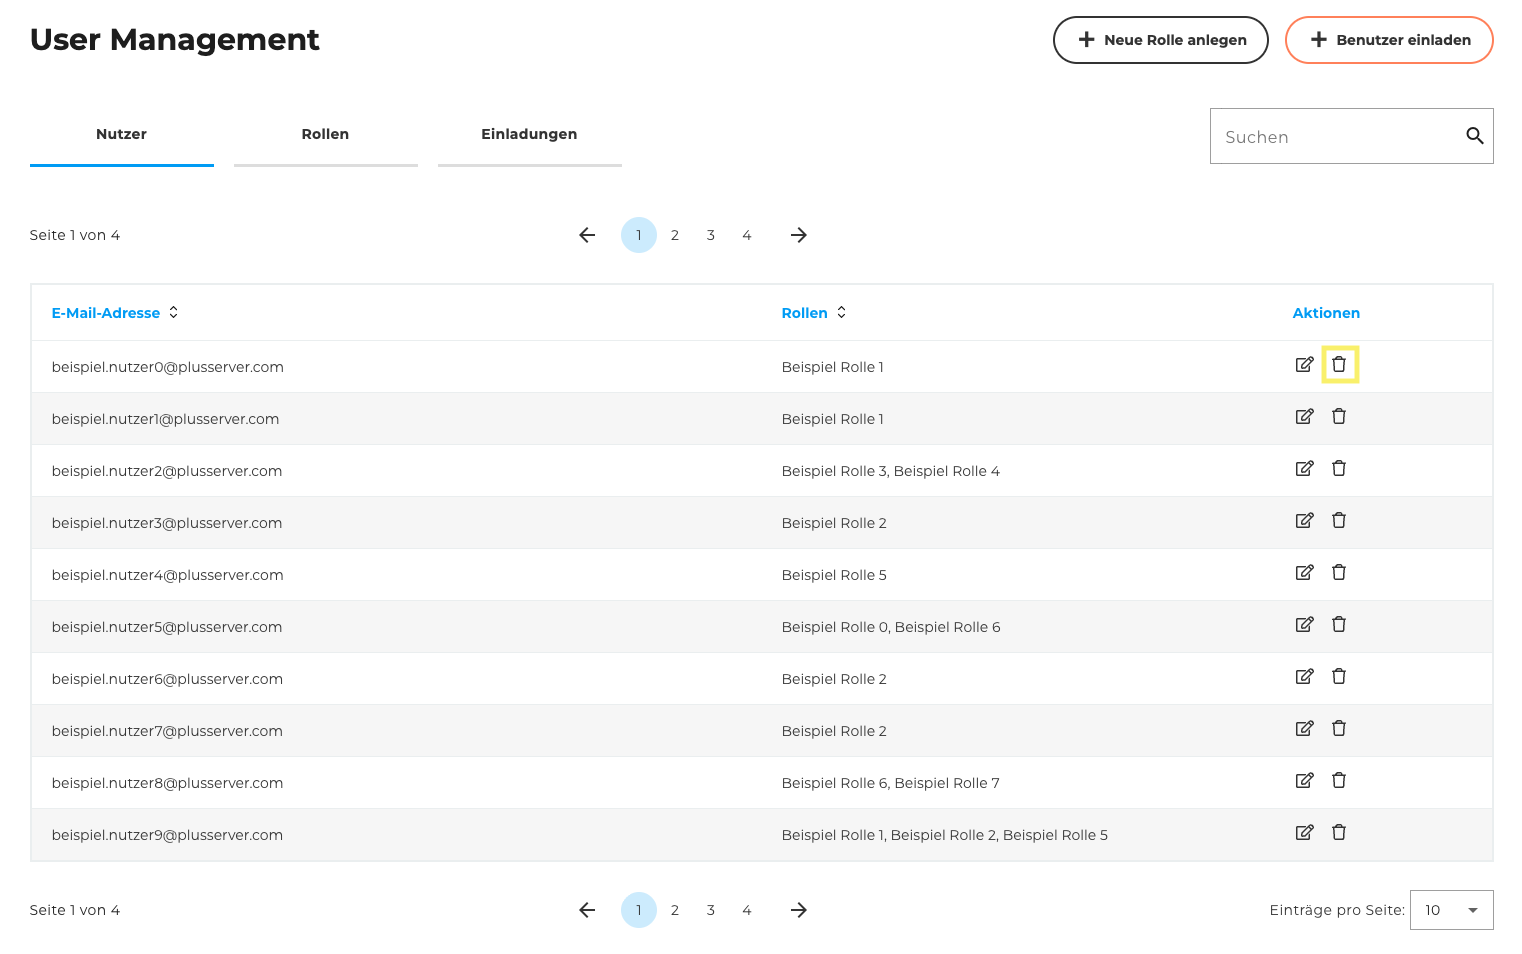Jump to page 3 in top pagination

711,235
